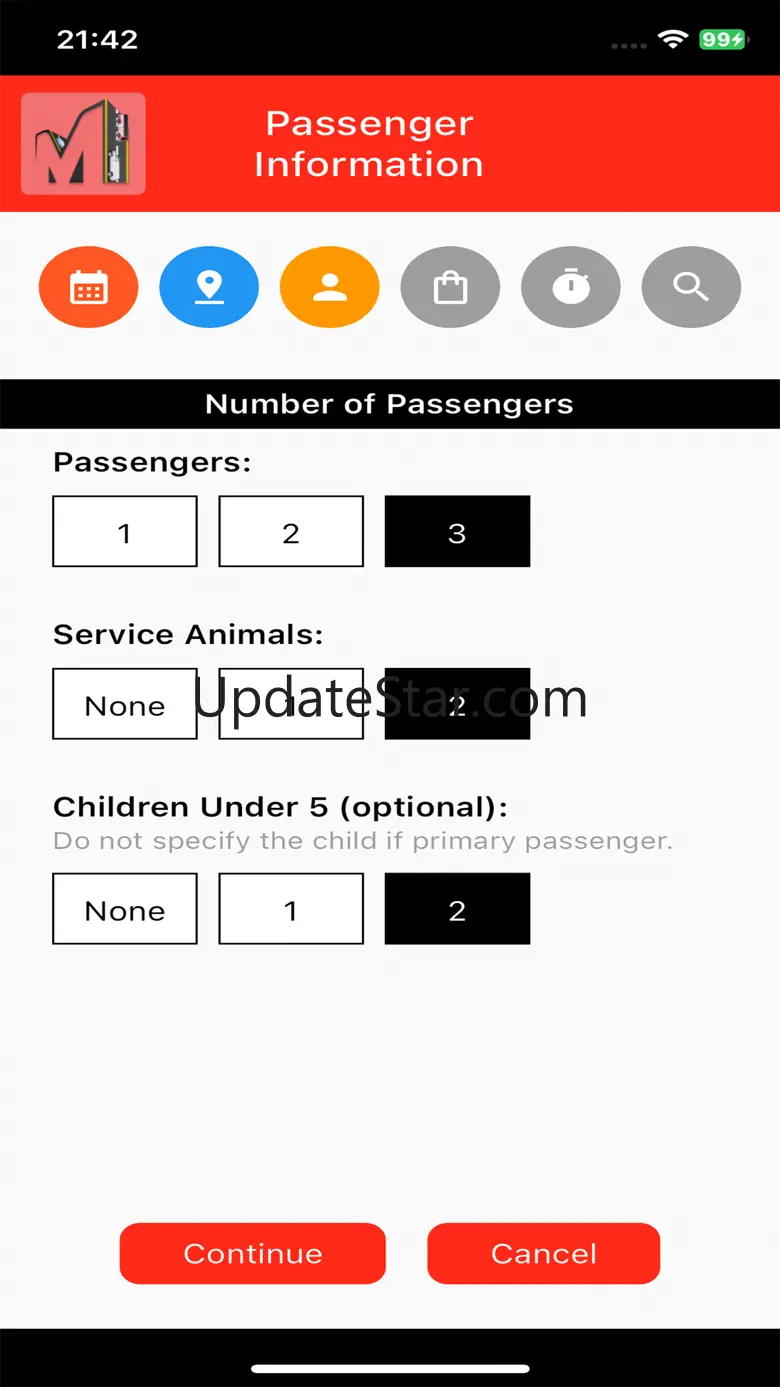Set Children Under 5 to None
The image size is (780, 1387).
click(125, 909)
